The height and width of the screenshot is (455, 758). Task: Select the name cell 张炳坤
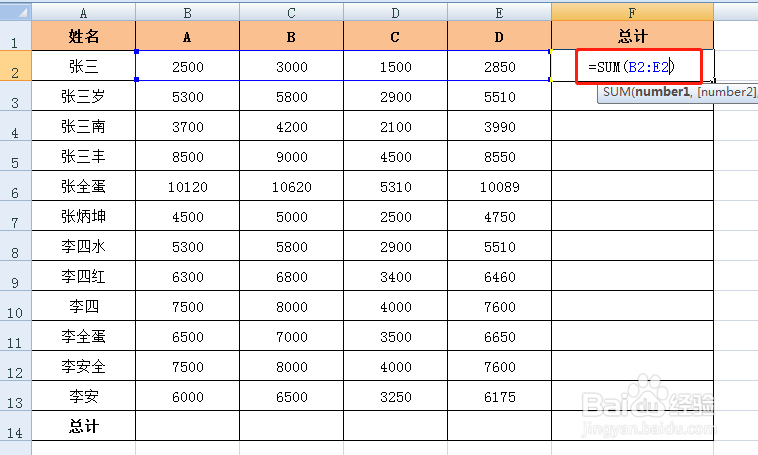click(84, 216)
